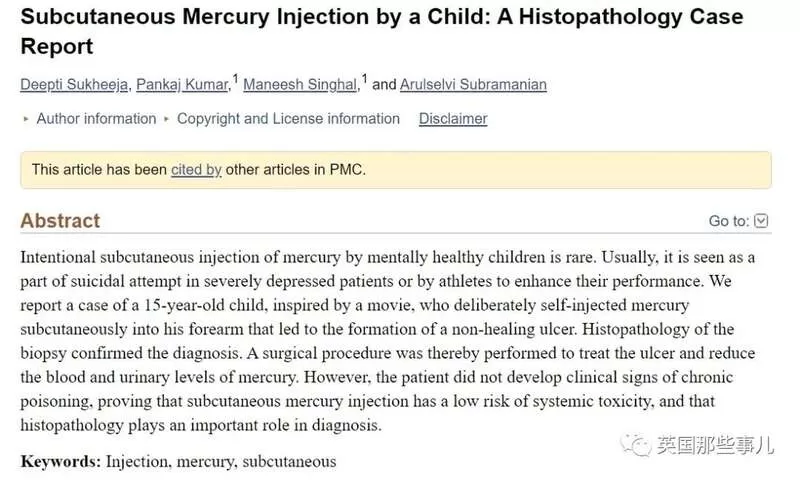This screenshot has height=480, width=800.
Task: Follow the 'cited by' link
Action: [196, 170]
